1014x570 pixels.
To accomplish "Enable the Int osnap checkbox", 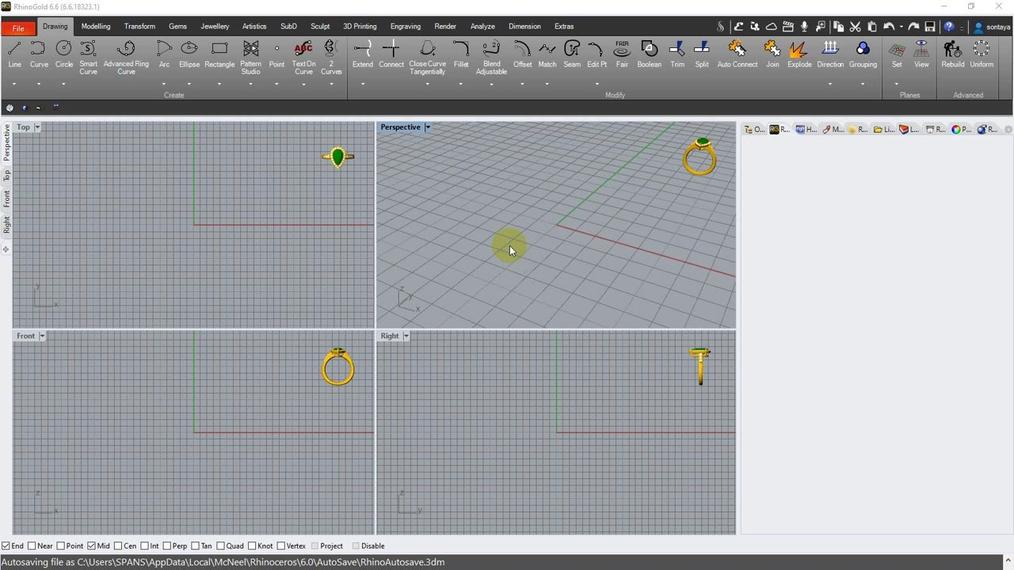I will pos(144,546).
